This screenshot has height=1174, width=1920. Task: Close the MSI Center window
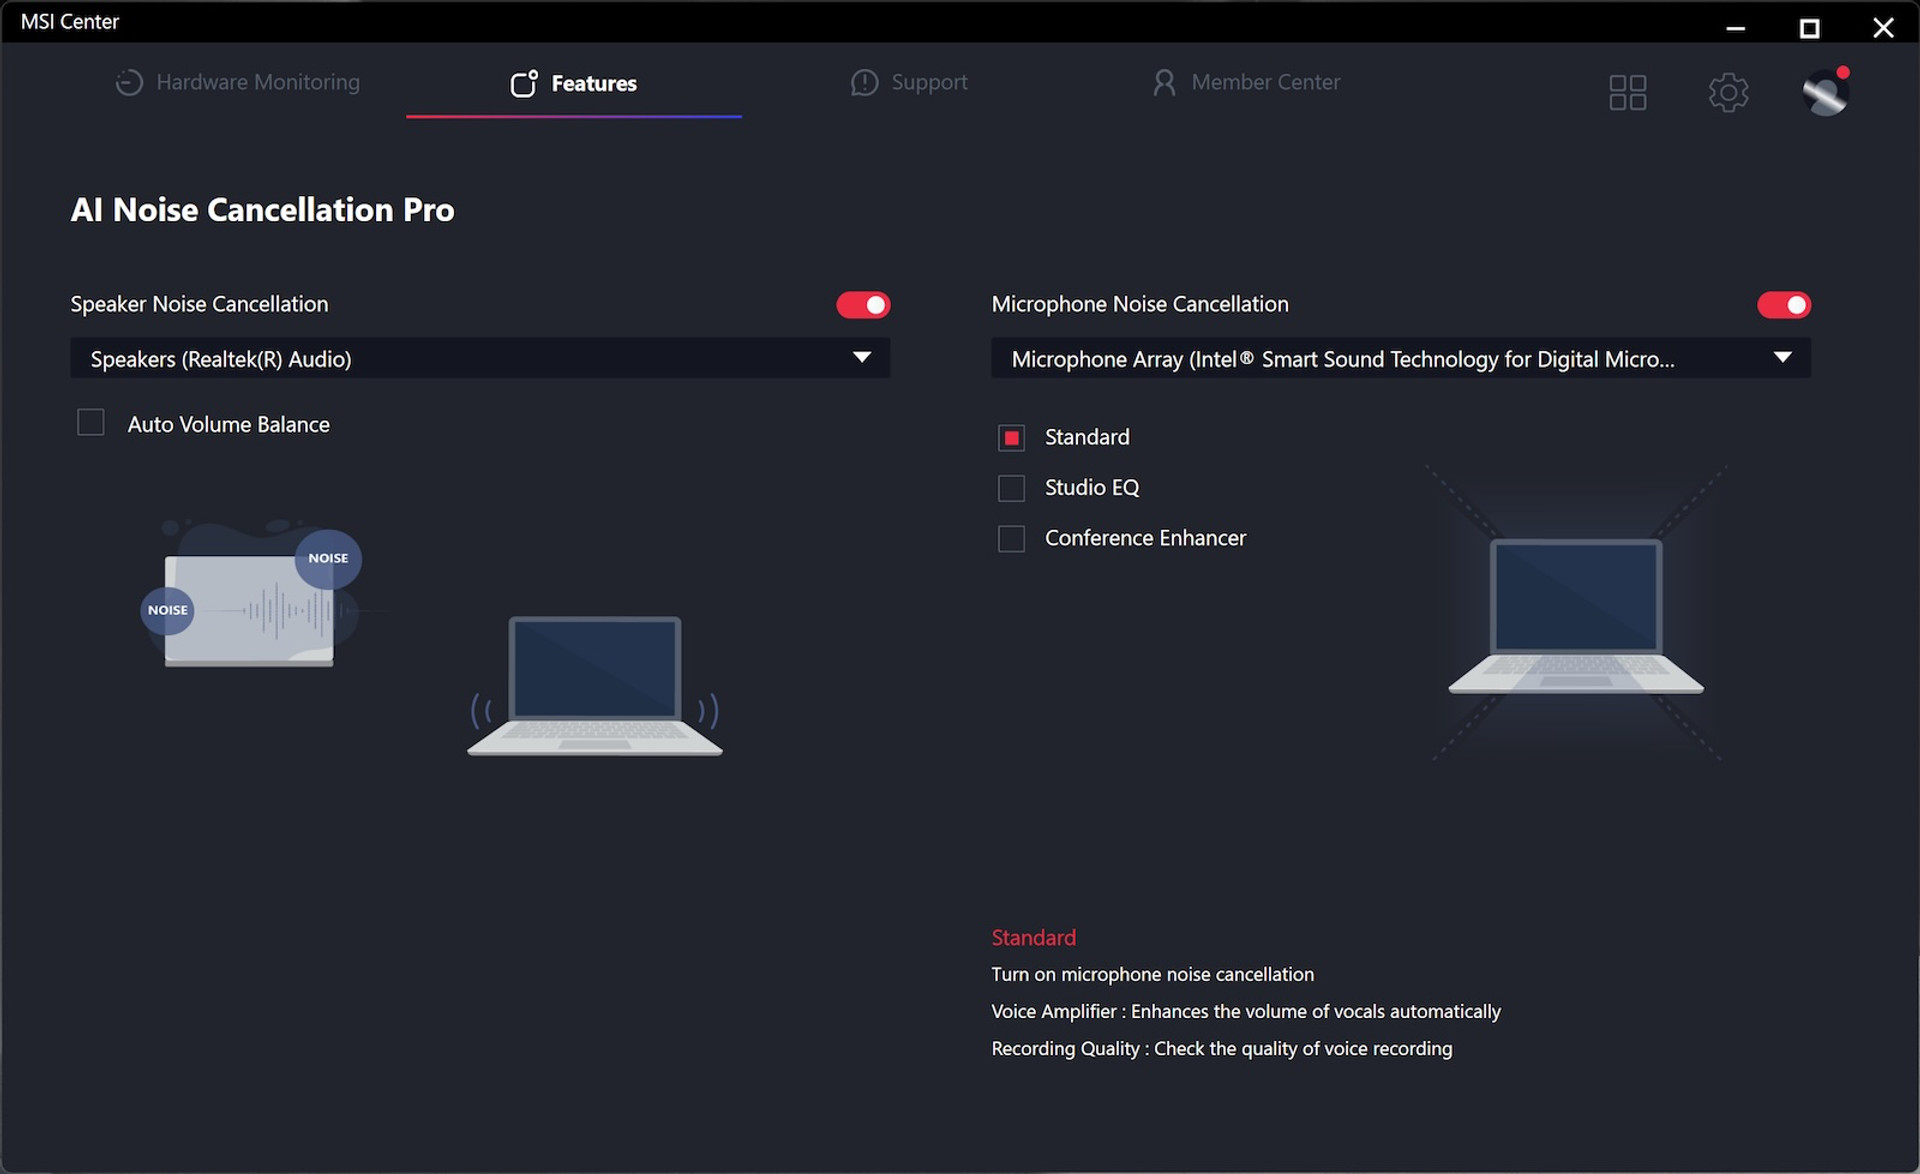click(x=1883, y=28)
